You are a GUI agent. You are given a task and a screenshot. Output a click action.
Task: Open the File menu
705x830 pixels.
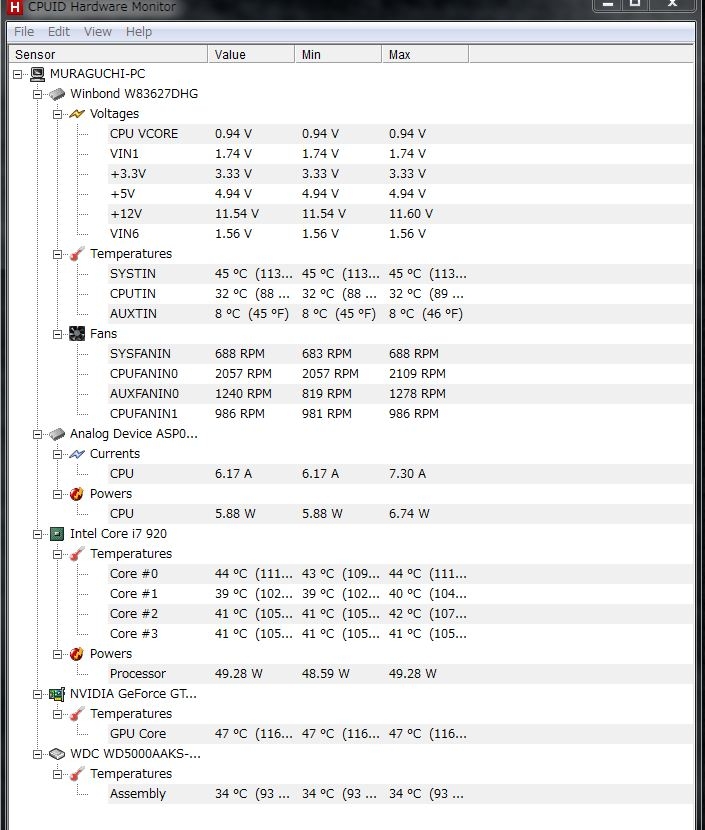[x=24, y=32]
